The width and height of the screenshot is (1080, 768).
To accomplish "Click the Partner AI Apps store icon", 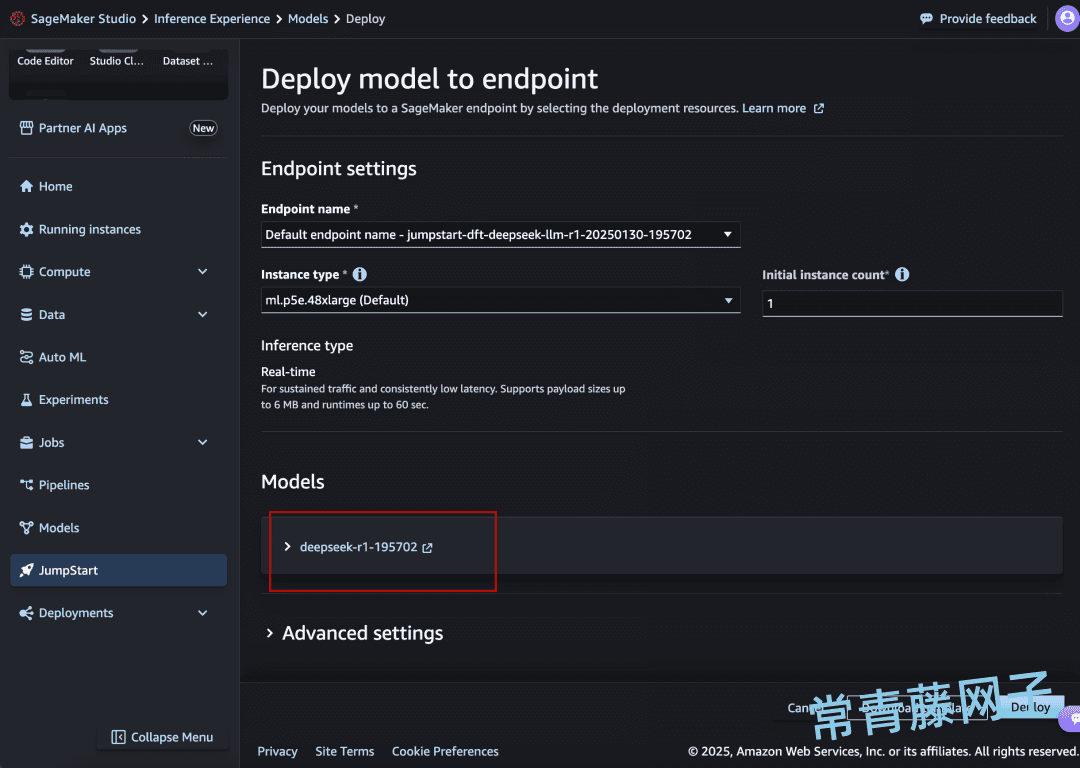I will [26, 128].
